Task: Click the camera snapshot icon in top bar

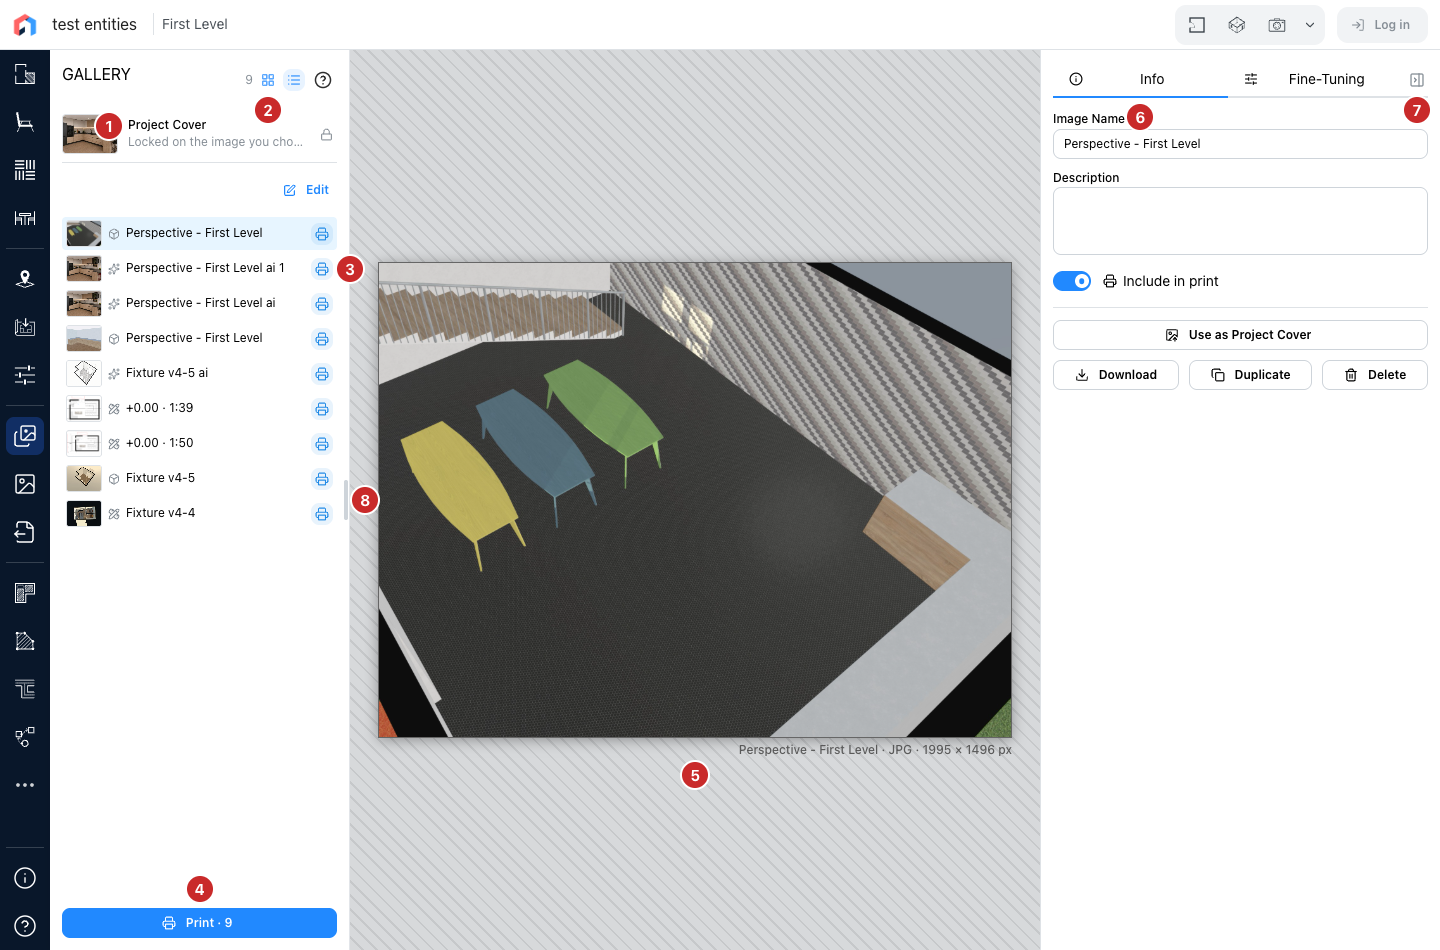Action: [1277, 25]
